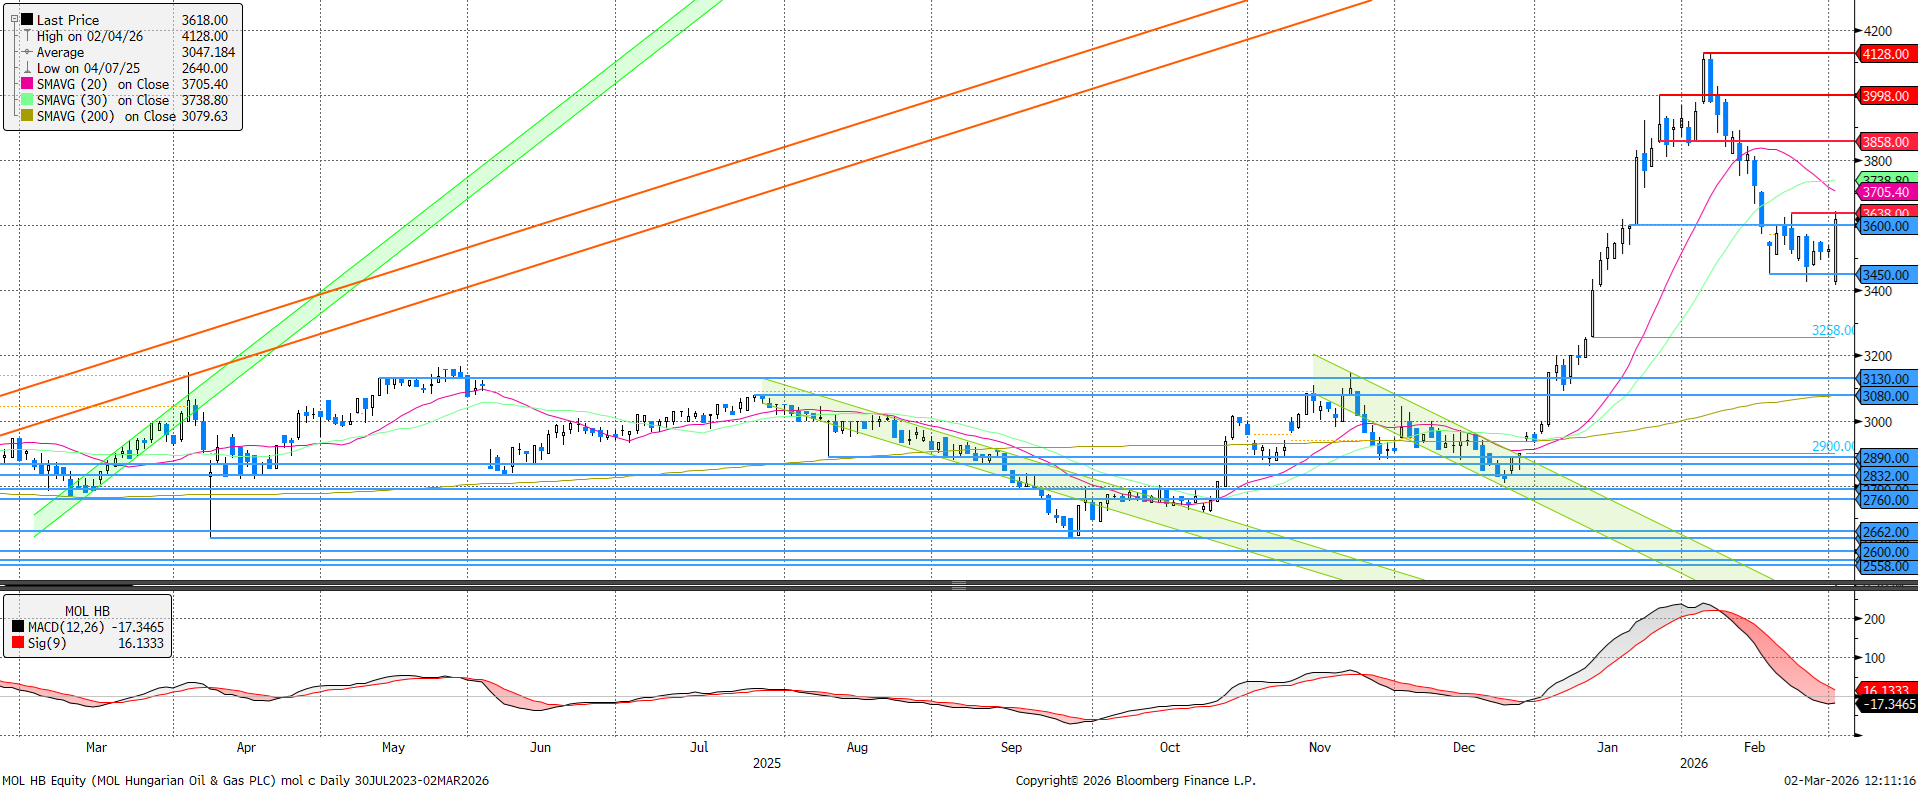This screenshot has width=1918, height=789.
Task: Click the light green SMAVG (30) swatch
Action: pos(27,100)
